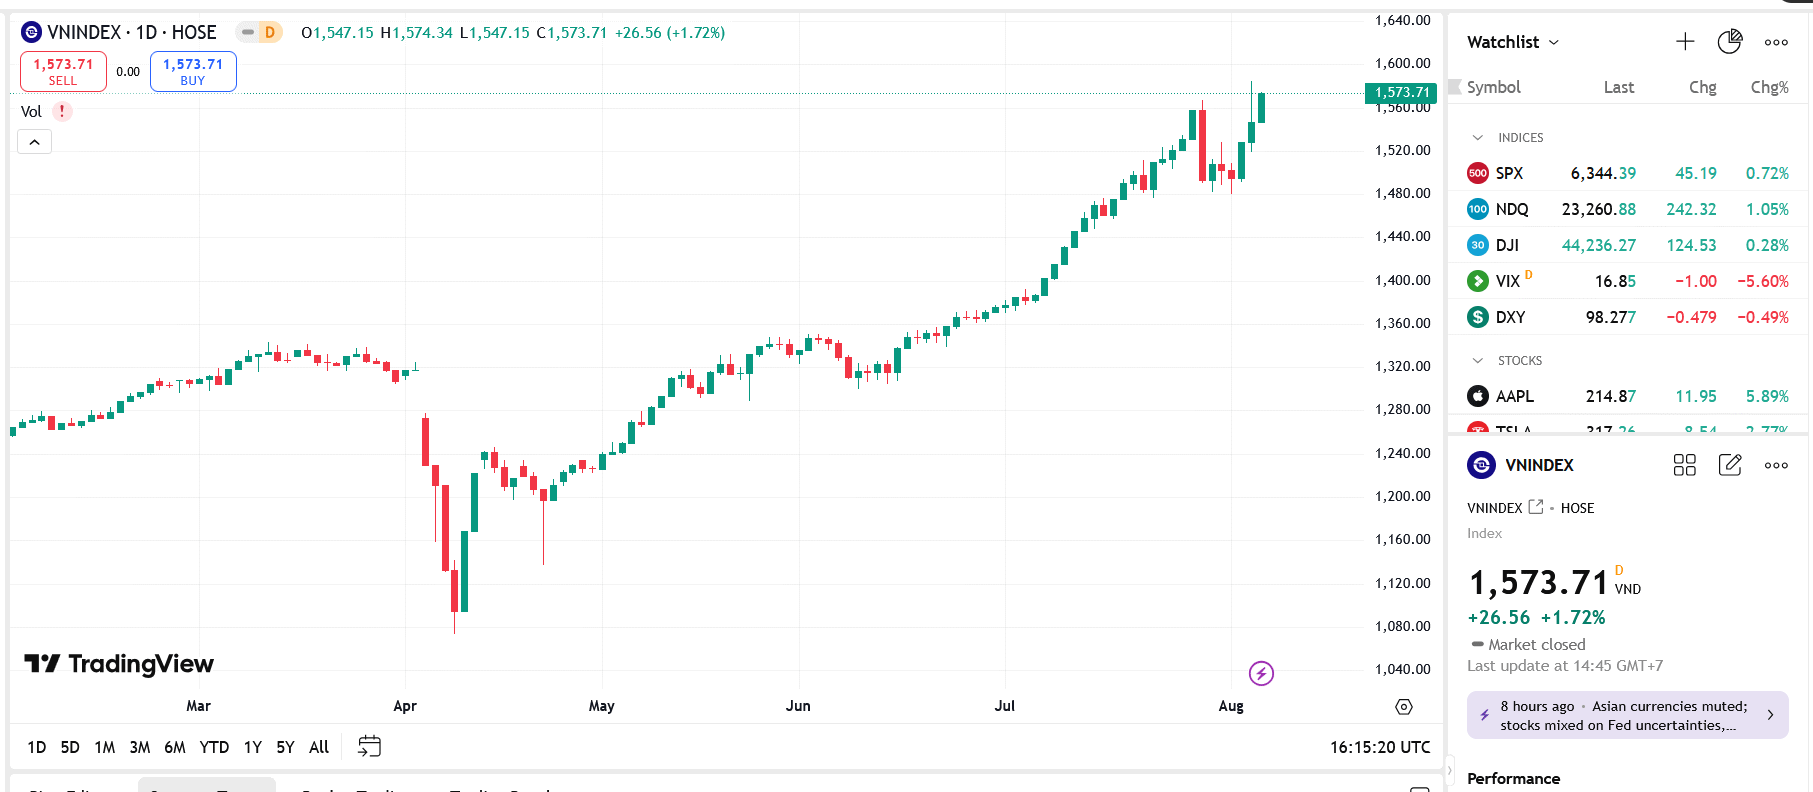Select the YTD time range
The image size is (1813, 792).
(214, 747)
